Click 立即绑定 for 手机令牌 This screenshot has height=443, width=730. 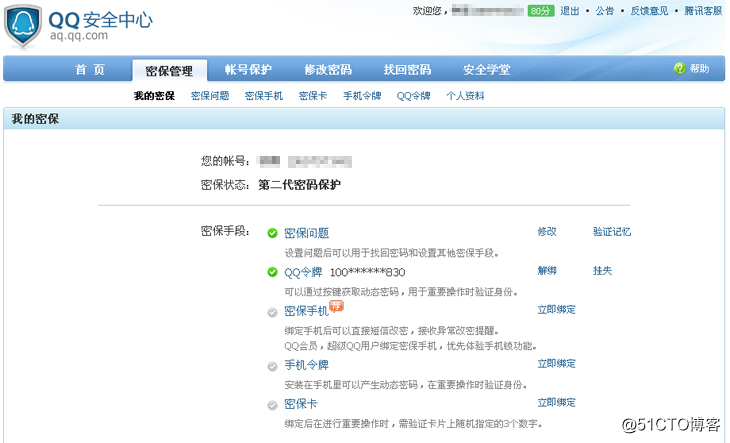[556, 364]
